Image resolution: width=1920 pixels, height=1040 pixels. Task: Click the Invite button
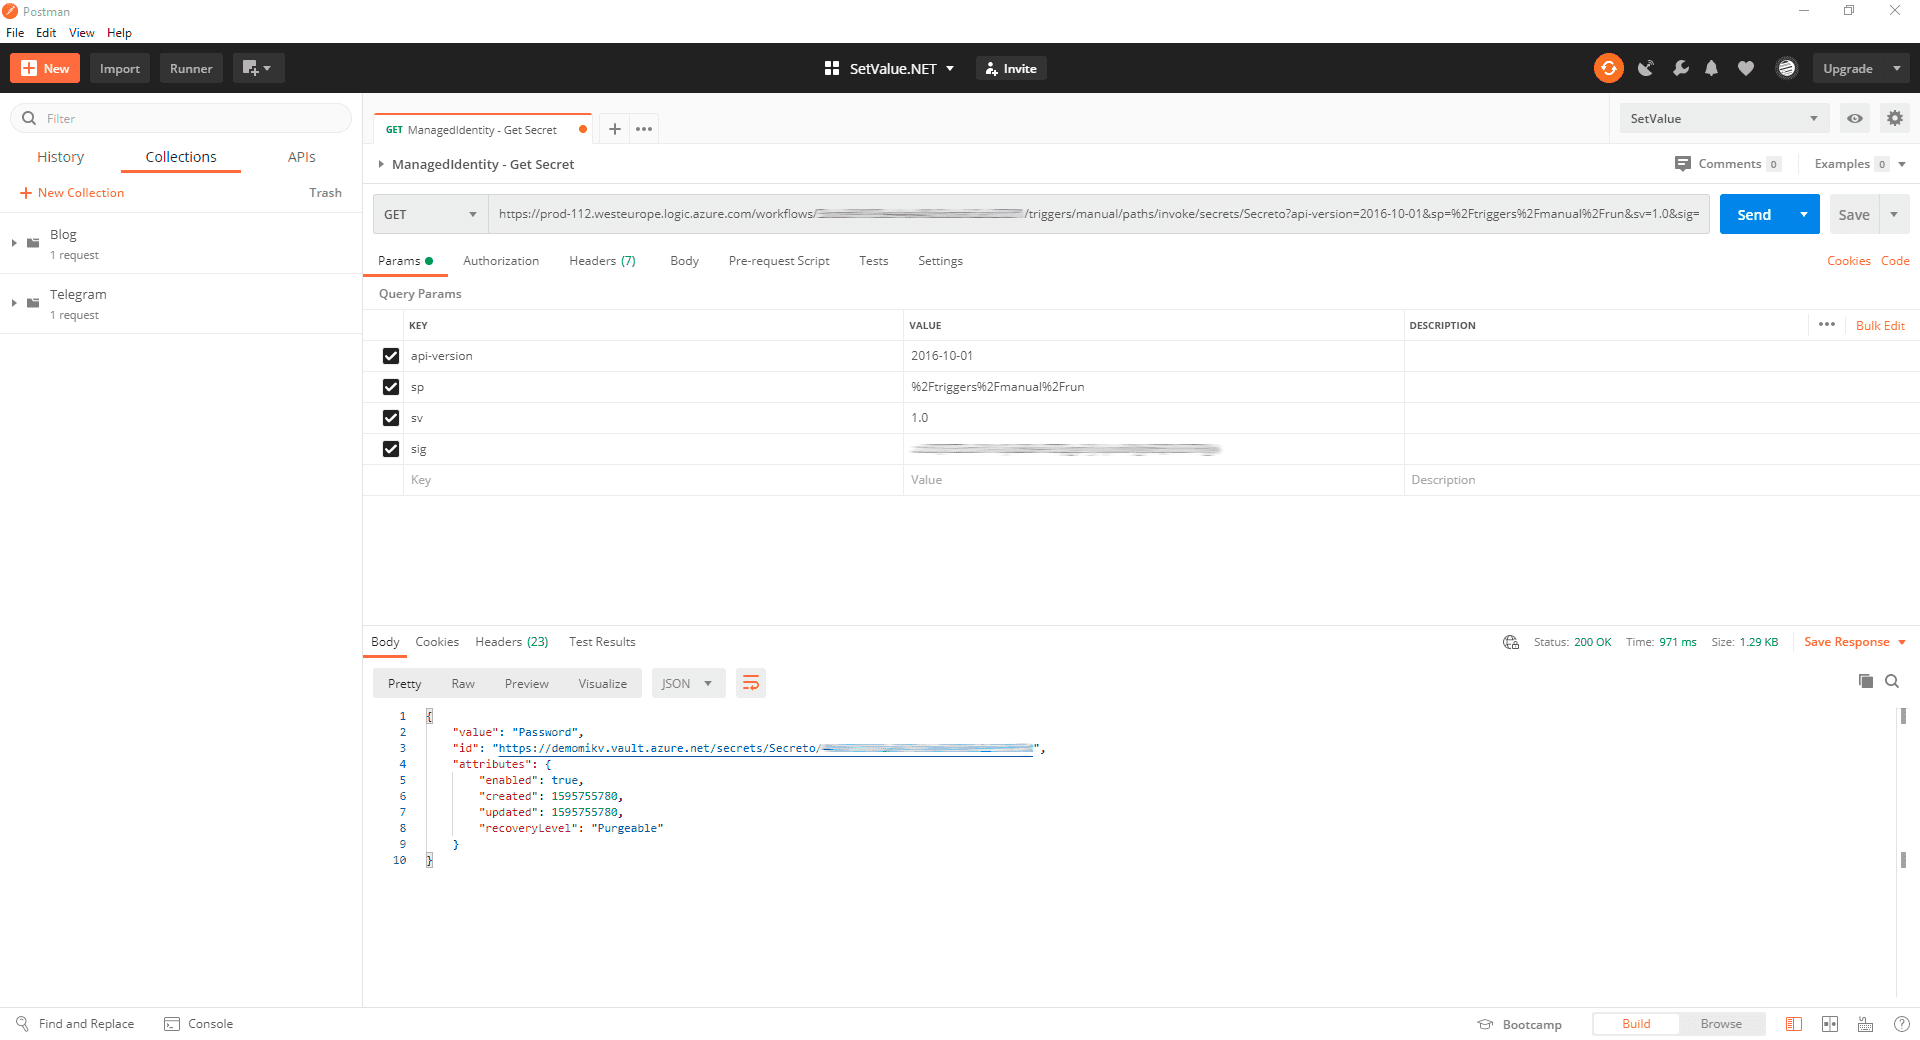pos(1011,68)
